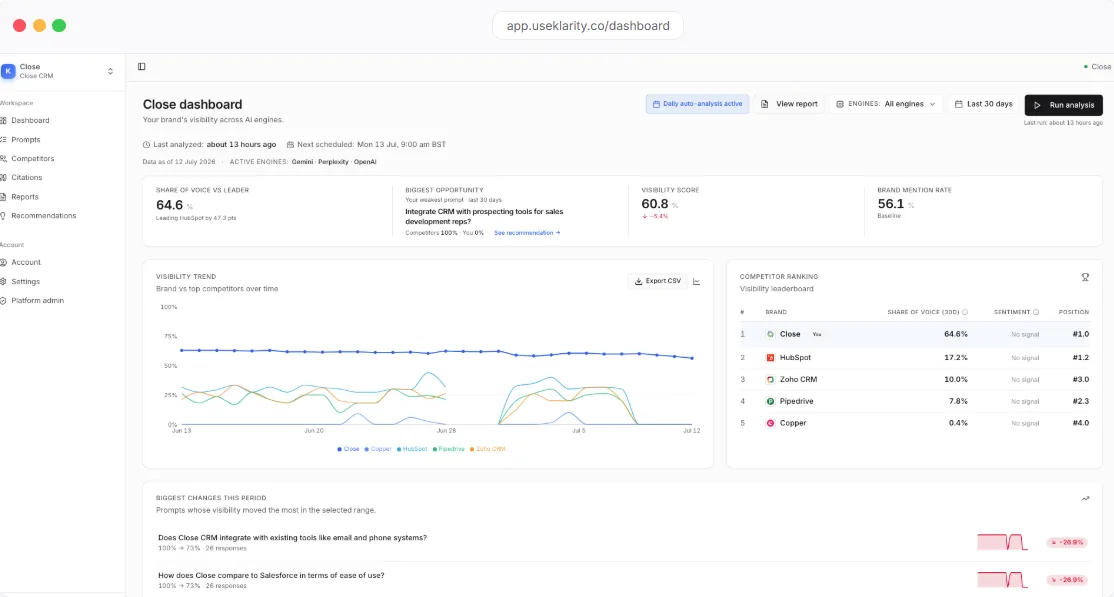Open the Engines All engines dropdown
The image size is (1114, 597).
tap(886, 104)
